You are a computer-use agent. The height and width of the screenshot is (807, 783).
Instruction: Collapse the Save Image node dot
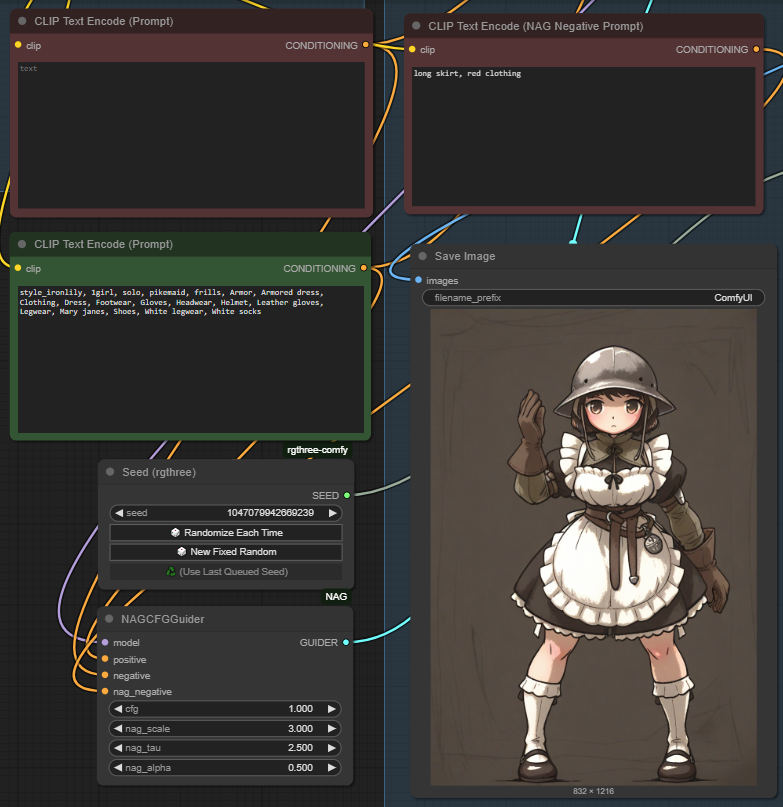tap(423, 256)
